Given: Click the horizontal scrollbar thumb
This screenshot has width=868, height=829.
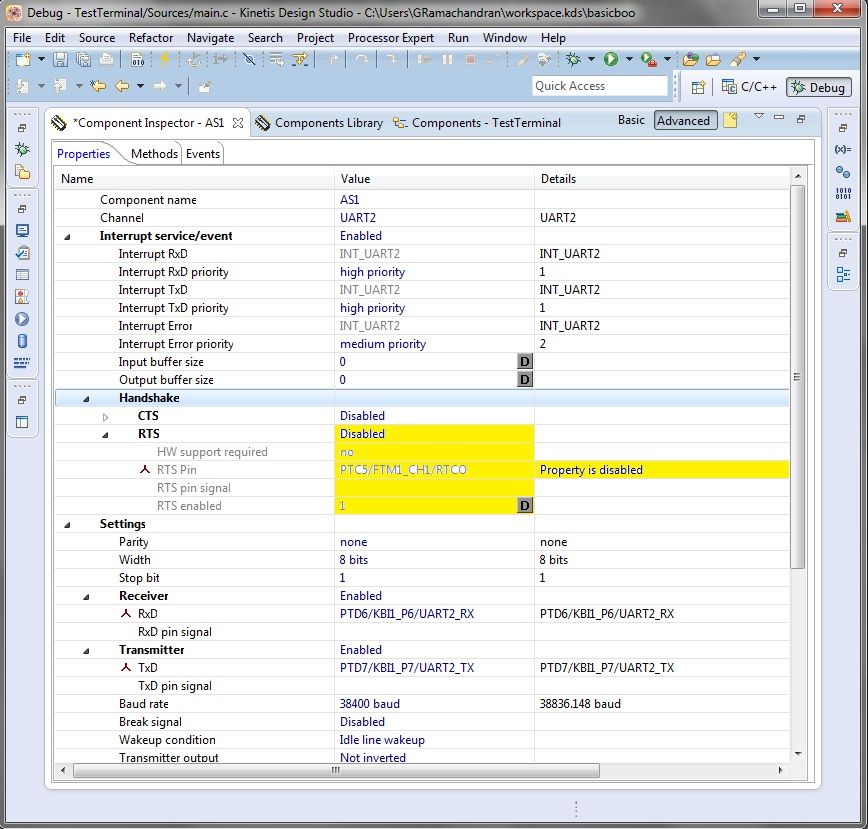Looking at the screenshot, I should (x=336, y=770).
